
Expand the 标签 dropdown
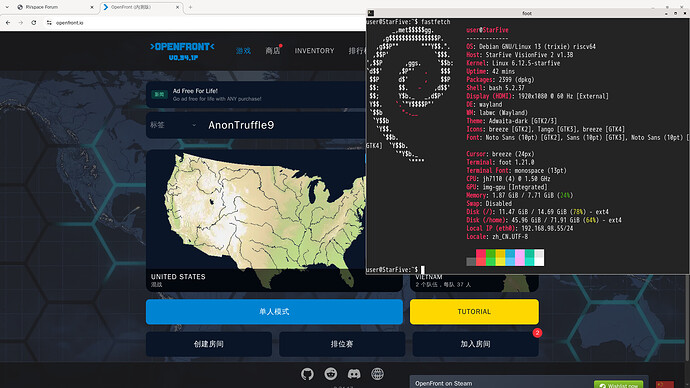(173, 125)
